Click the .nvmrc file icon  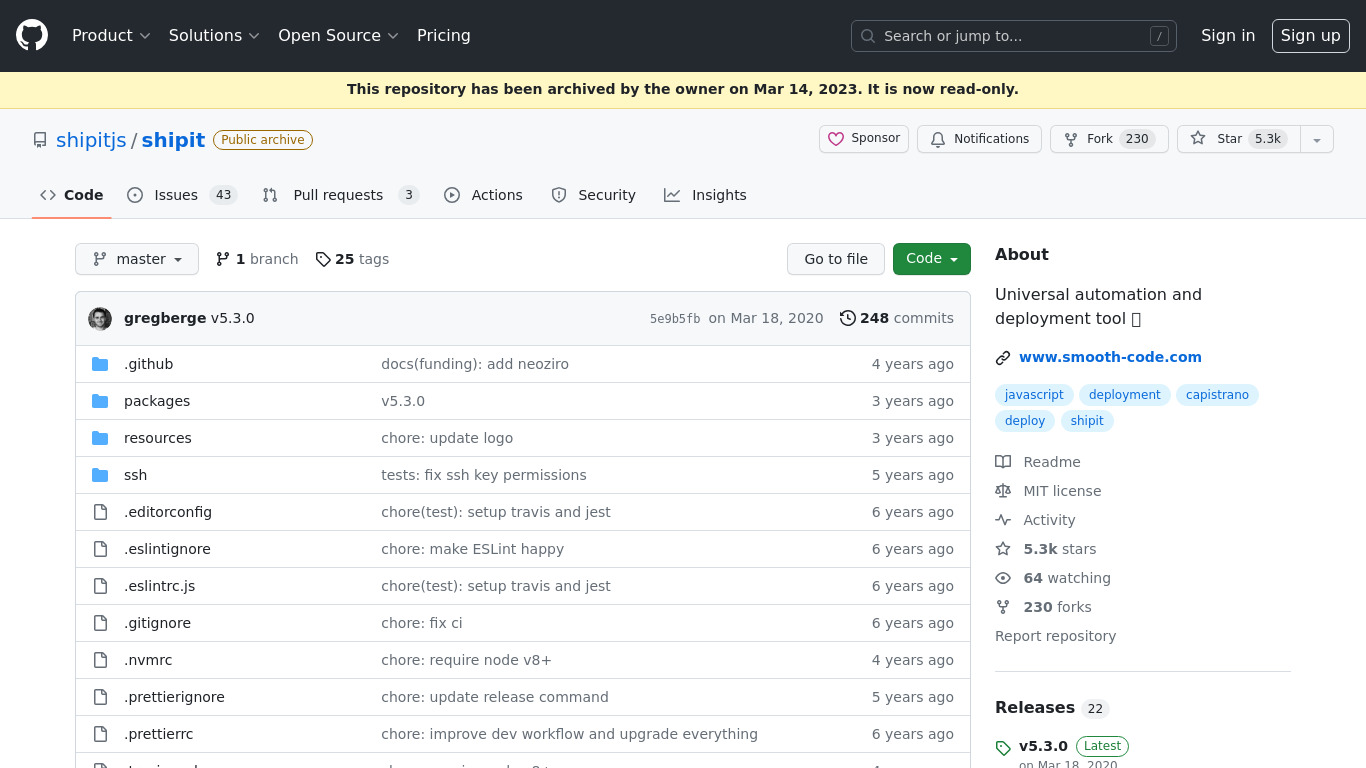100,660
